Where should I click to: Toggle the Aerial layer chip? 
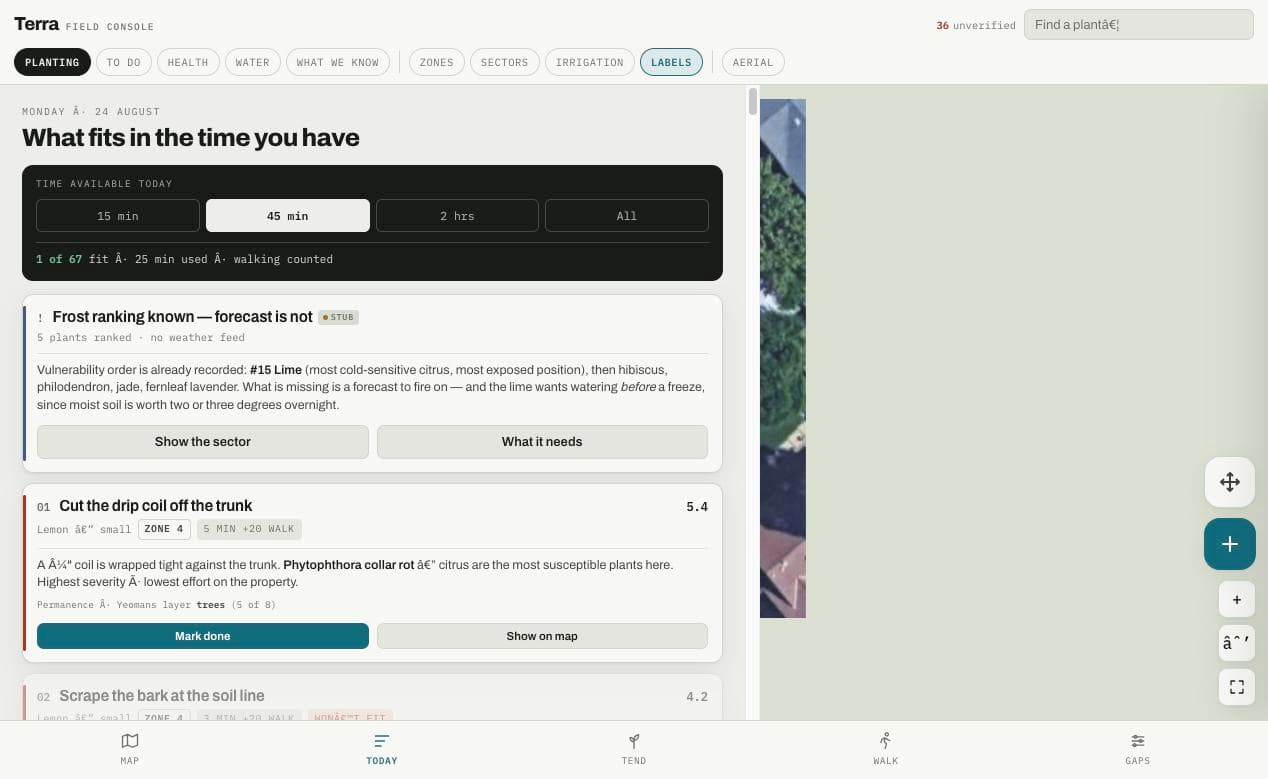click(x=753, y=62)
